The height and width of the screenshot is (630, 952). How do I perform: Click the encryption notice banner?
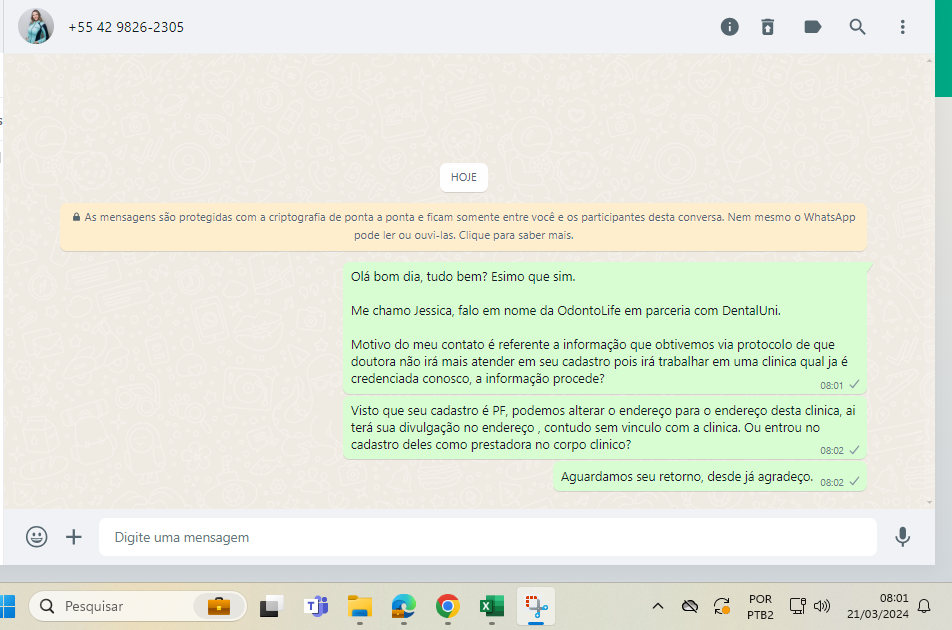point(463,226)
